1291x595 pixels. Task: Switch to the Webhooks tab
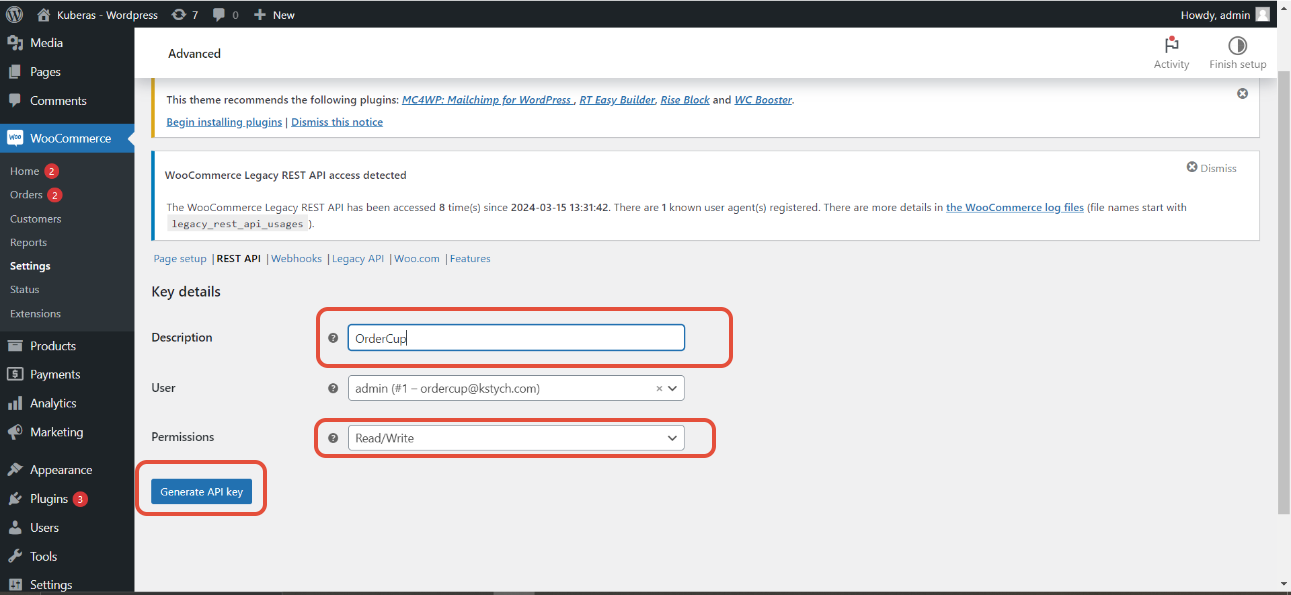(x=297, y=258)
